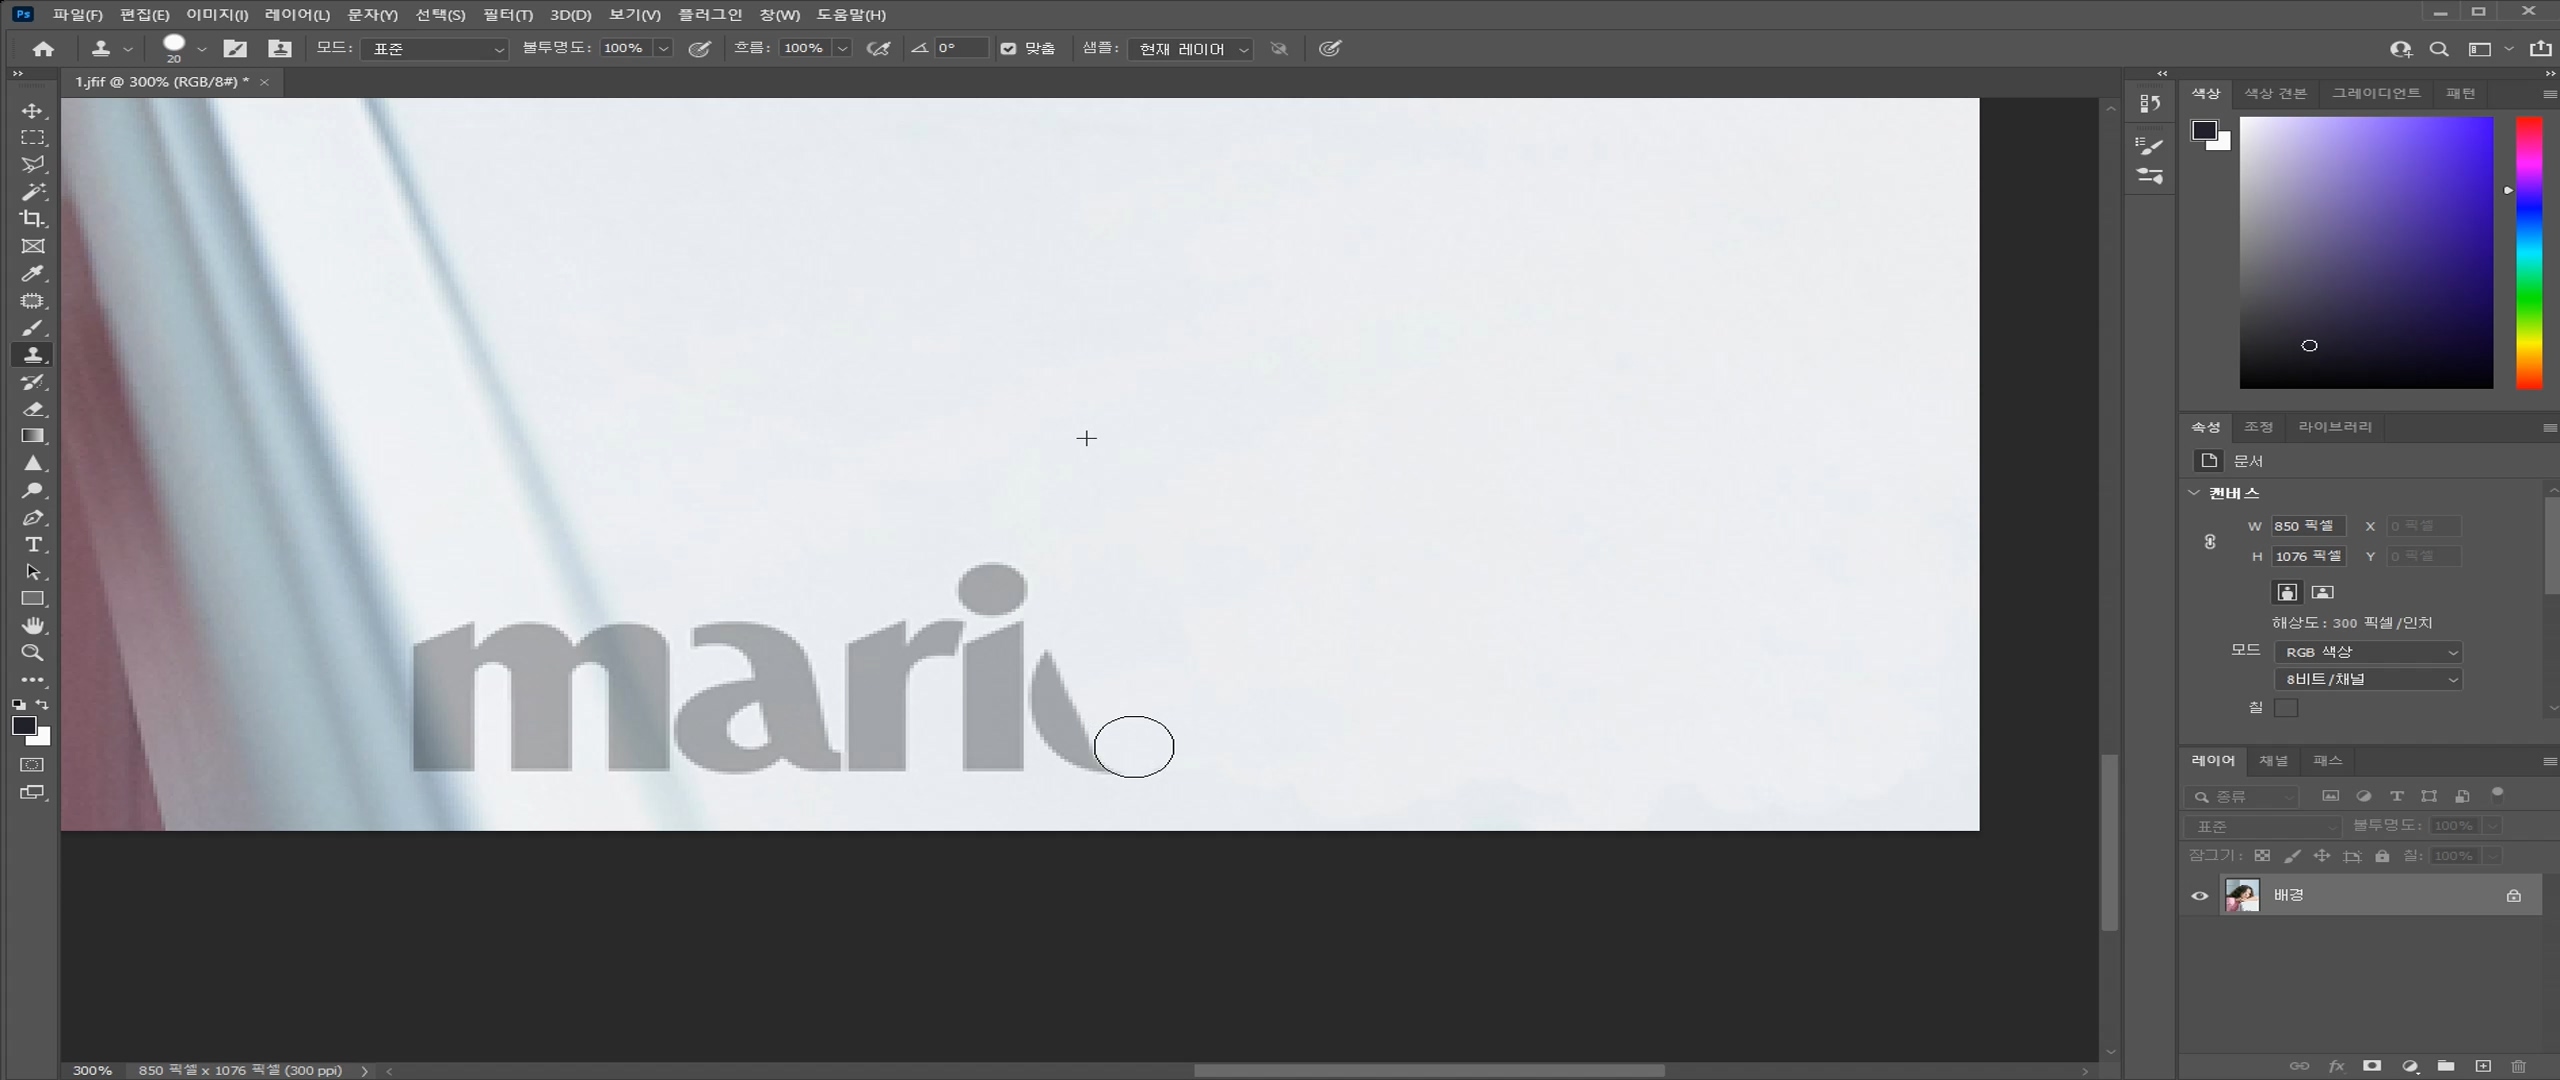
Task: Toggle the canvas width-height link icon
Action: coord(2210,541)
